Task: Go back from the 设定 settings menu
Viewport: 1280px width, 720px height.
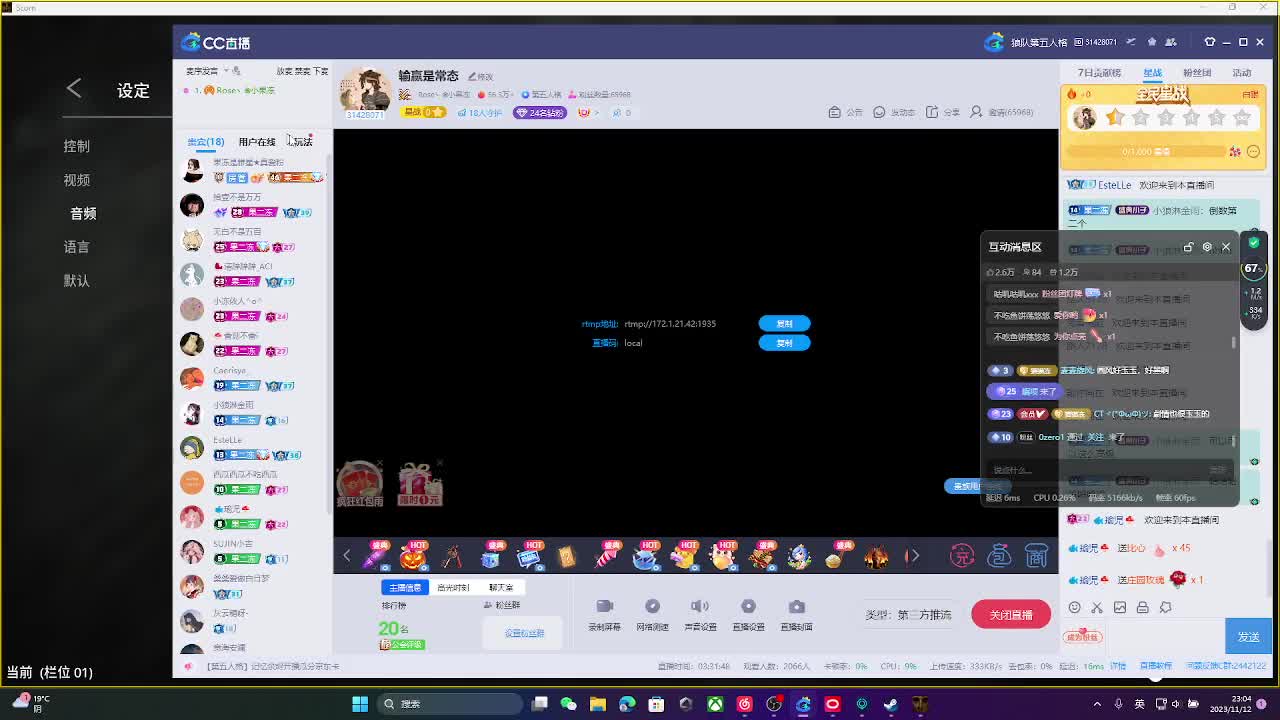Action: (74, 89)
